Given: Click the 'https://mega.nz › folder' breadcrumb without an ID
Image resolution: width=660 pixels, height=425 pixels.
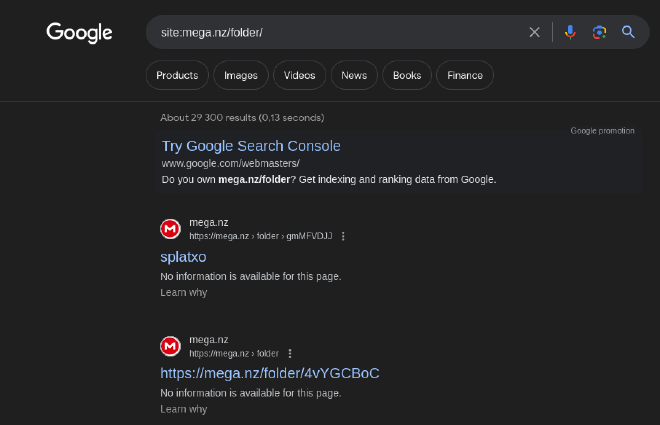Looking at the screenshot, I should [234, 353].
